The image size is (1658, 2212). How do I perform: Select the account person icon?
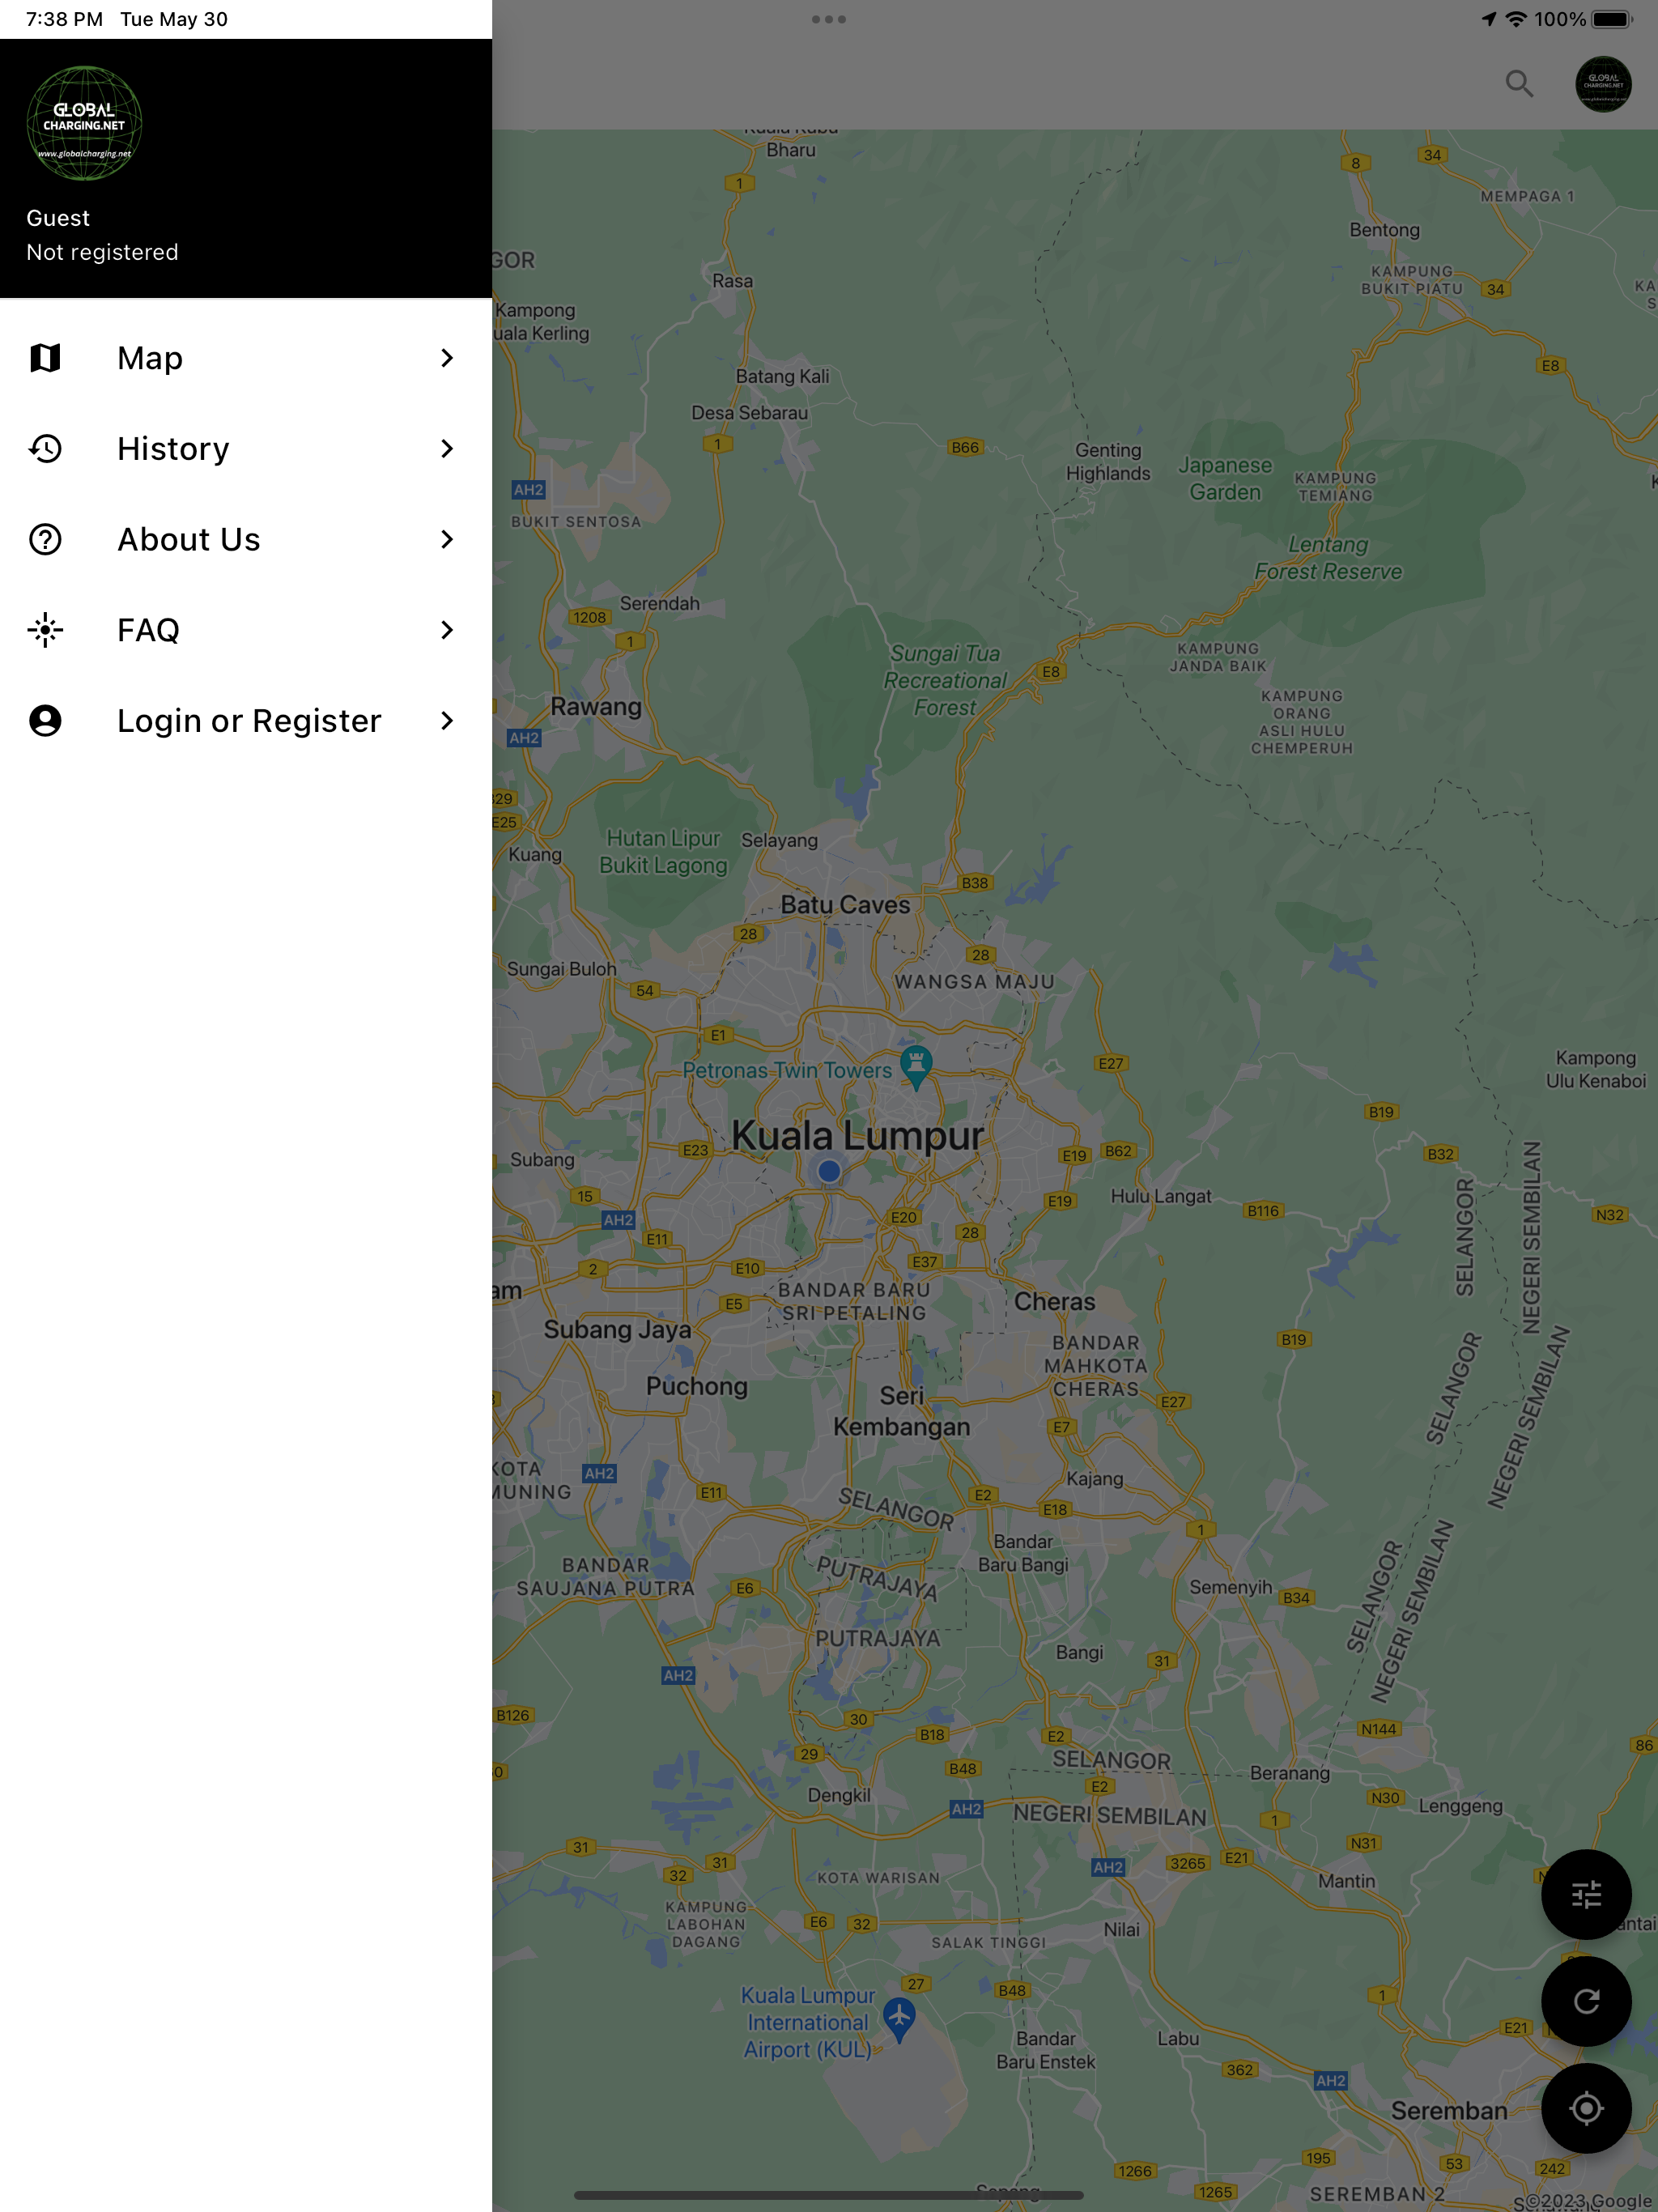(x=45, y=721)
